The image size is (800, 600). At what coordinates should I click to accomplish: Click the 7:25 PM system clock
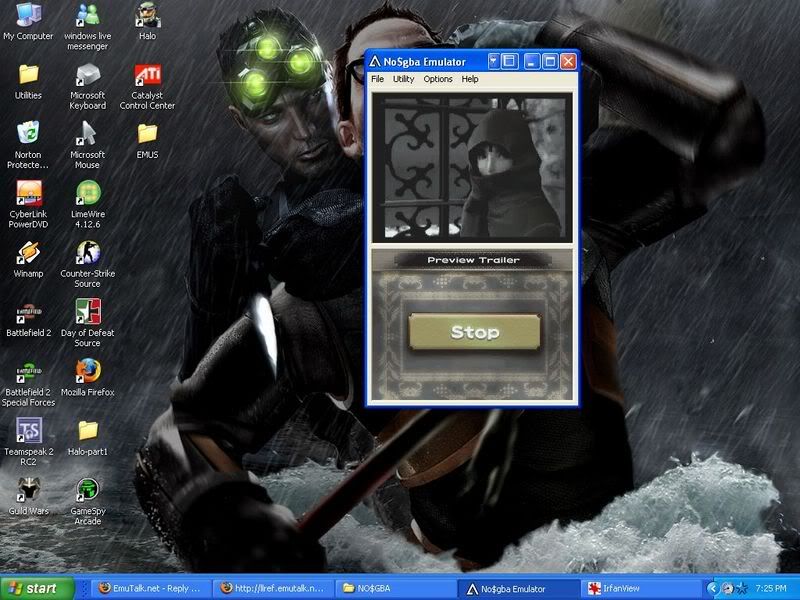coord(771,589)
